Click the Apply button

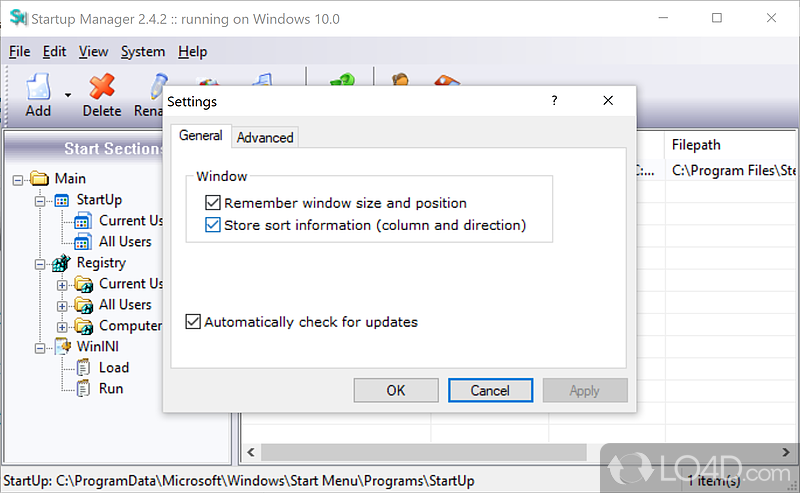pos(585,390)
